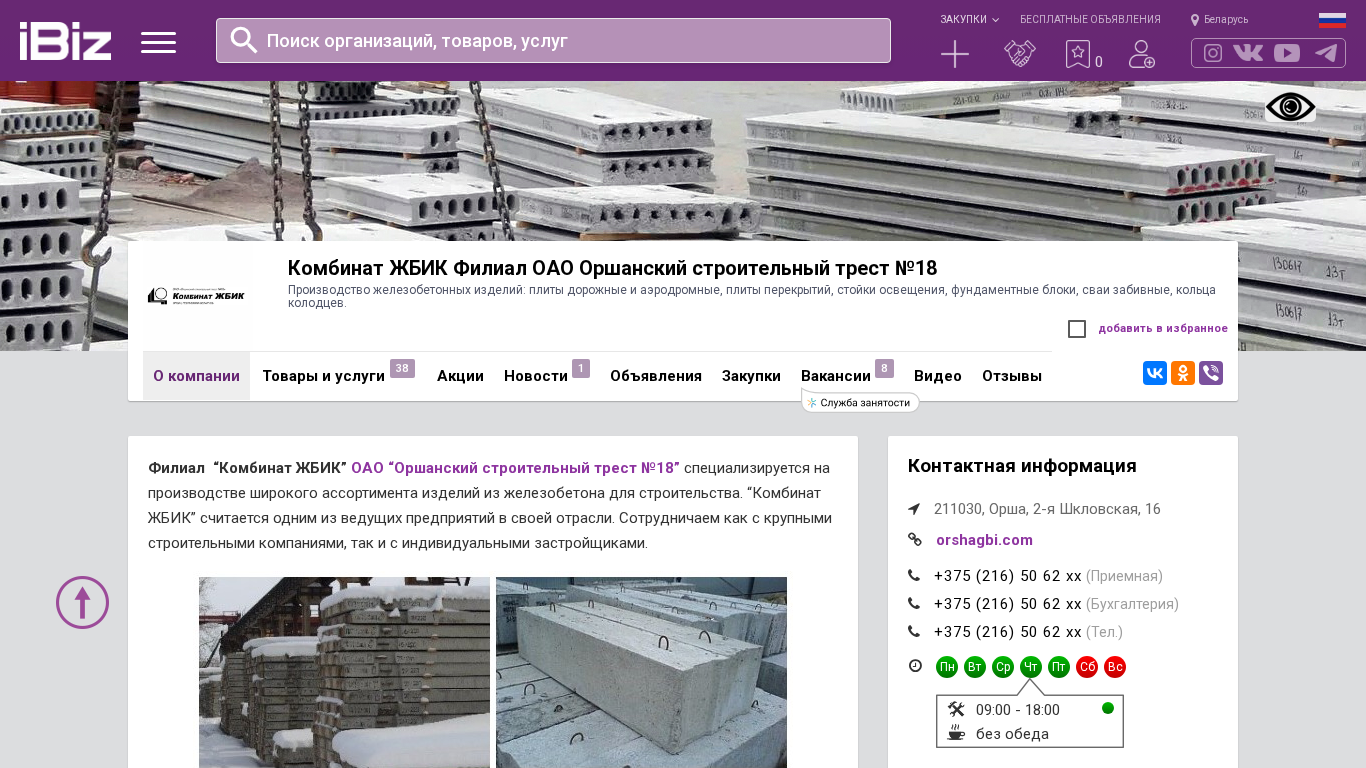Screen dimensions: 1366x768
Task: Click the user registration icon
Action: click(1142, 54)
